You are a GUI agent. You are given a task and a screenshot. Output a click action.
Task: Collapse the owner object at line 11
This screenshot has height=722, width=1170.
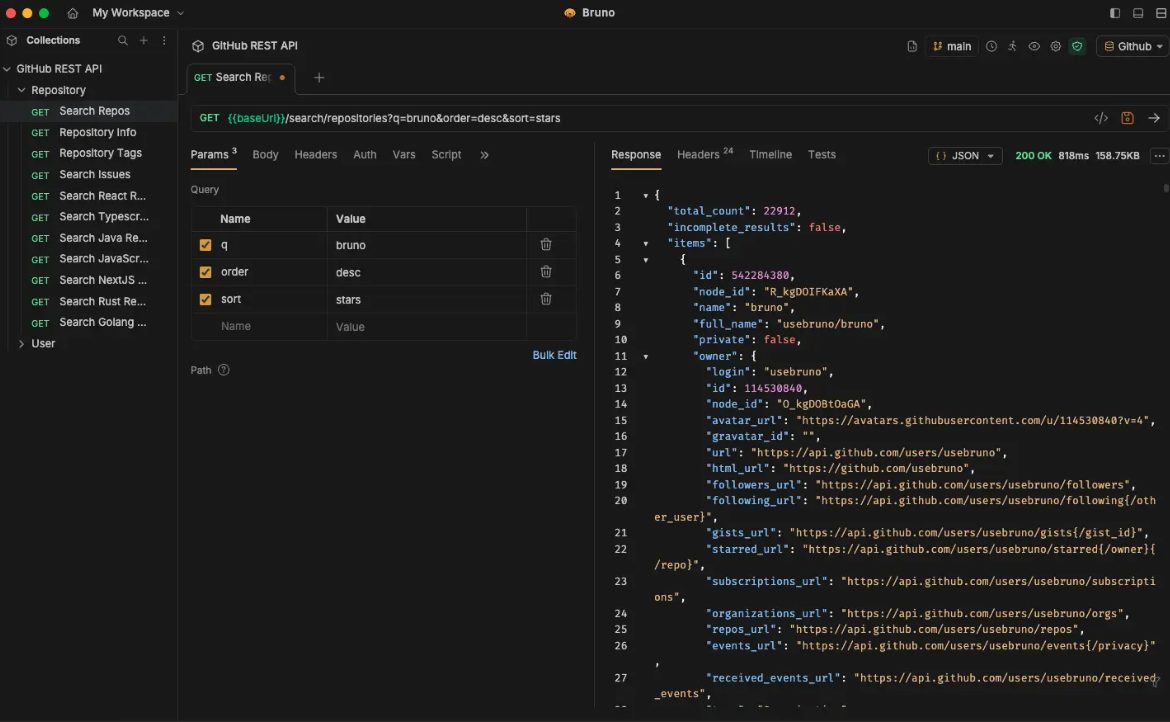645,357
